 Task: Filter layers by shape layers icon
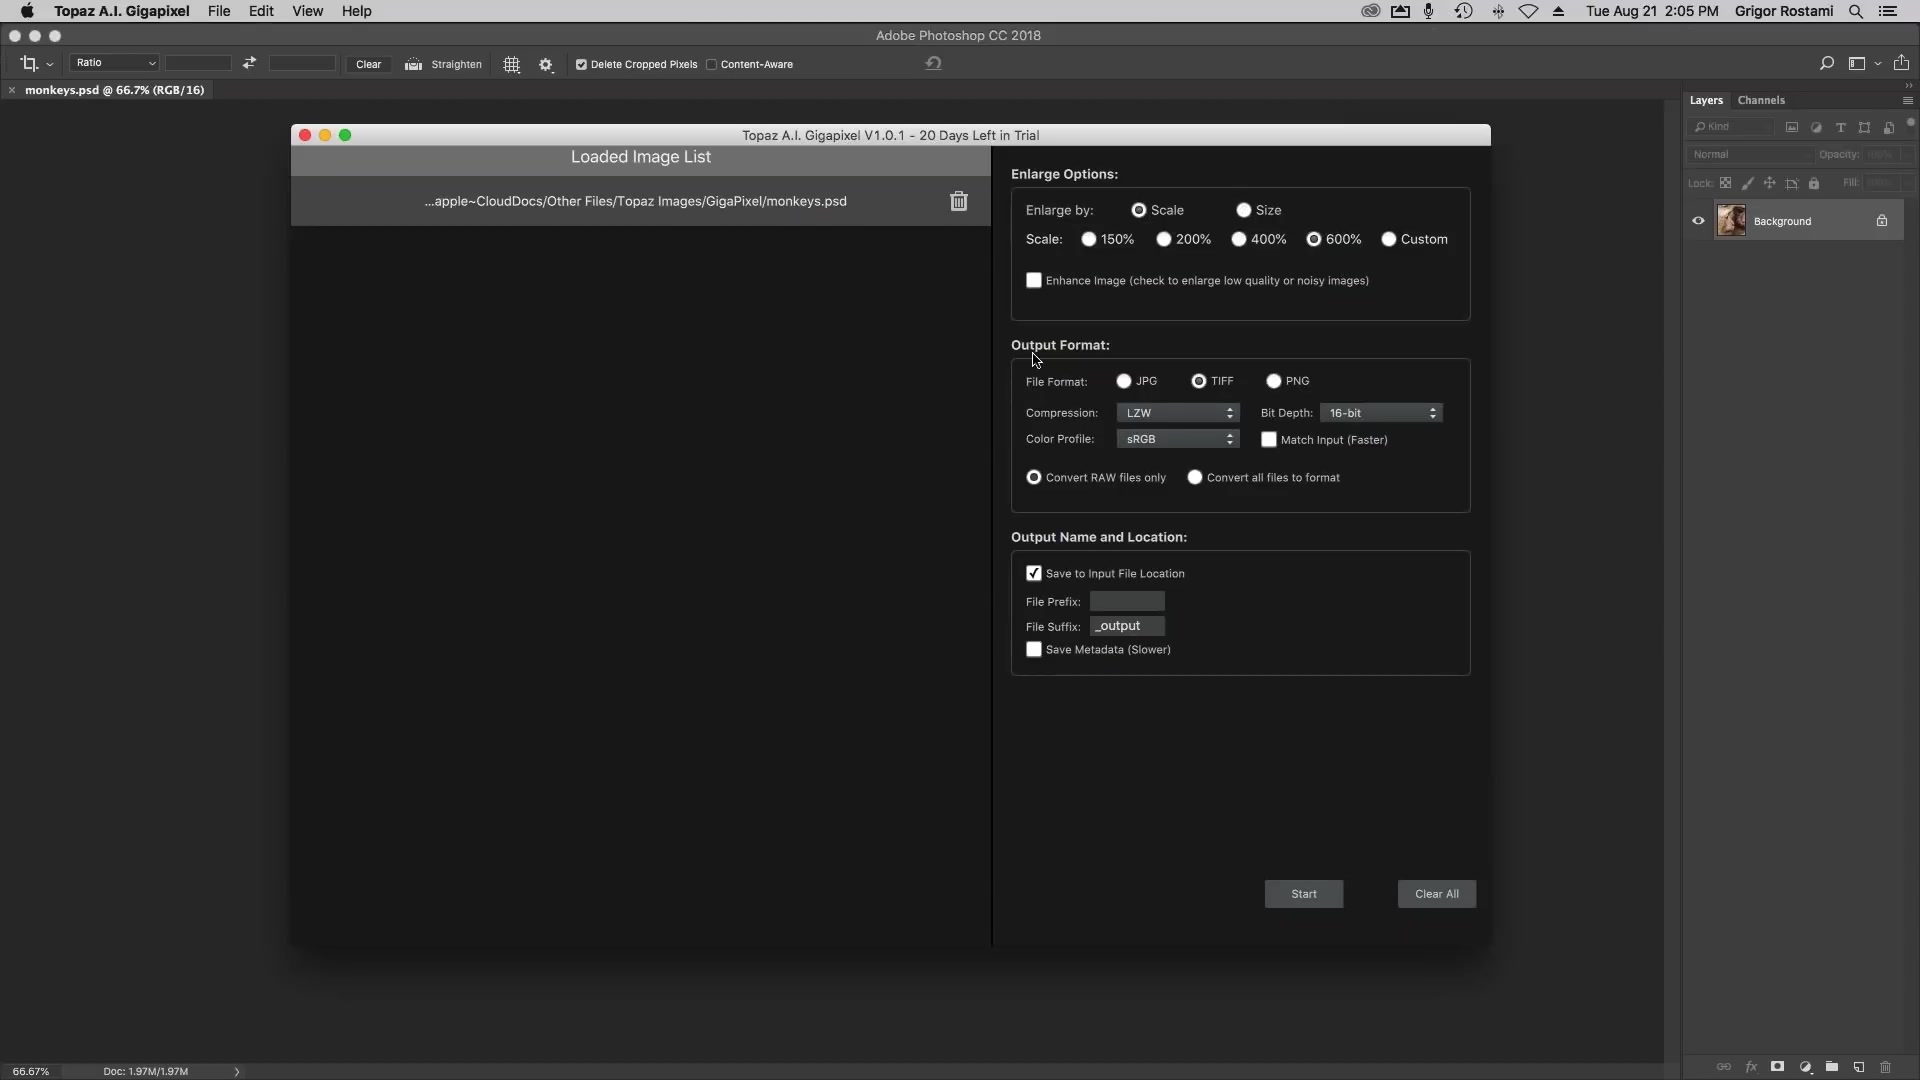(1864, 127)
